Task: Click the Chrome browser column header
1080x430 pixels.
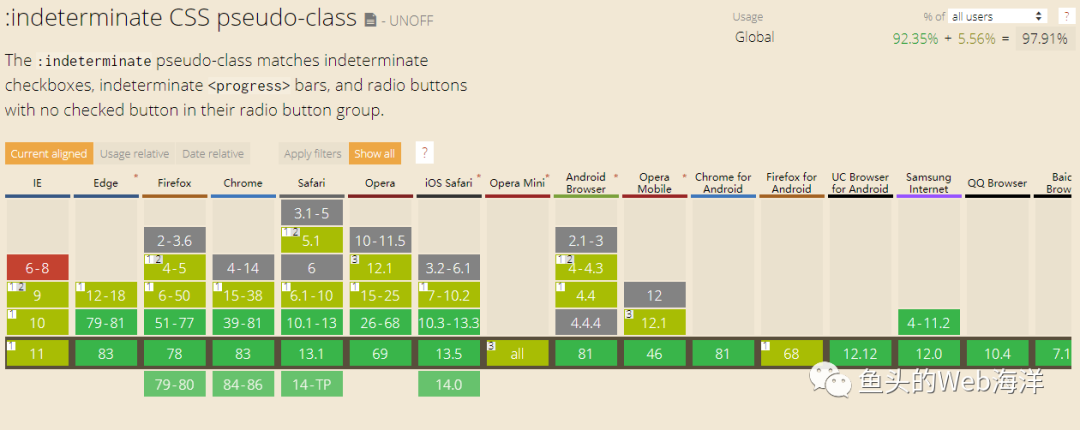Action: point(243,183)
